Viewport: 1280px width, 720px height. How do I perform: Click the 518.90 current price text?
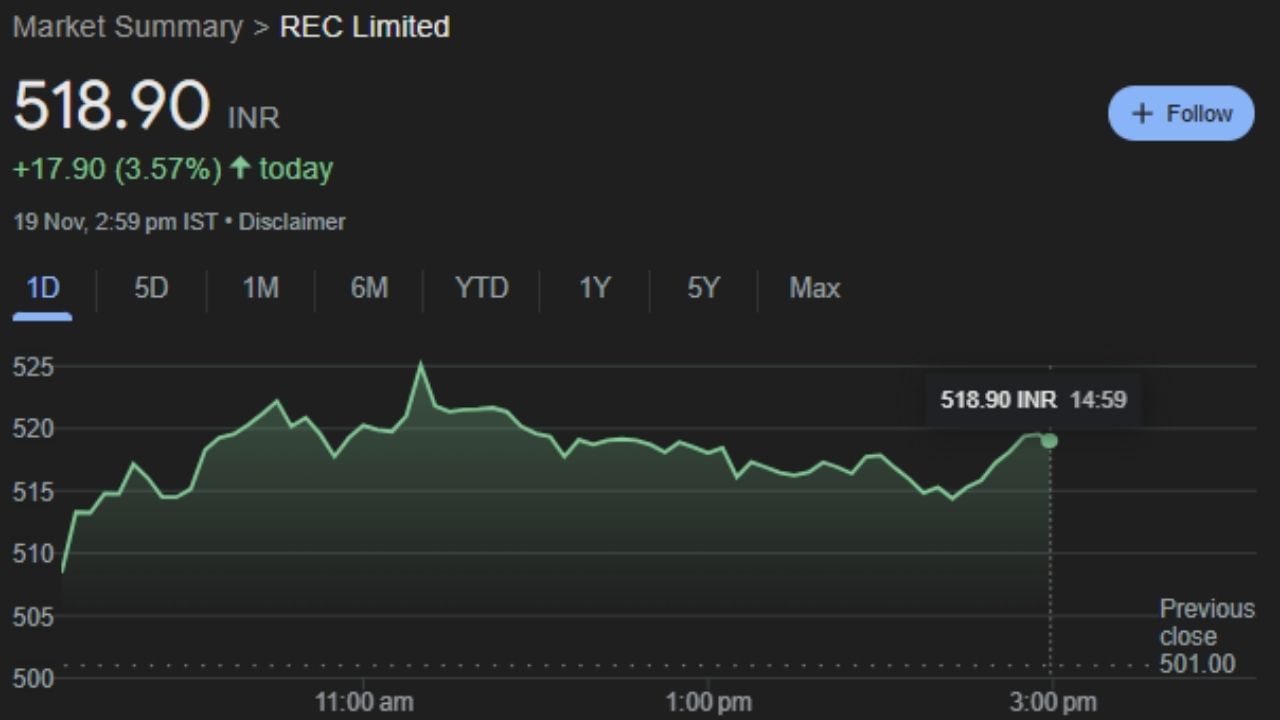[111, 105]
